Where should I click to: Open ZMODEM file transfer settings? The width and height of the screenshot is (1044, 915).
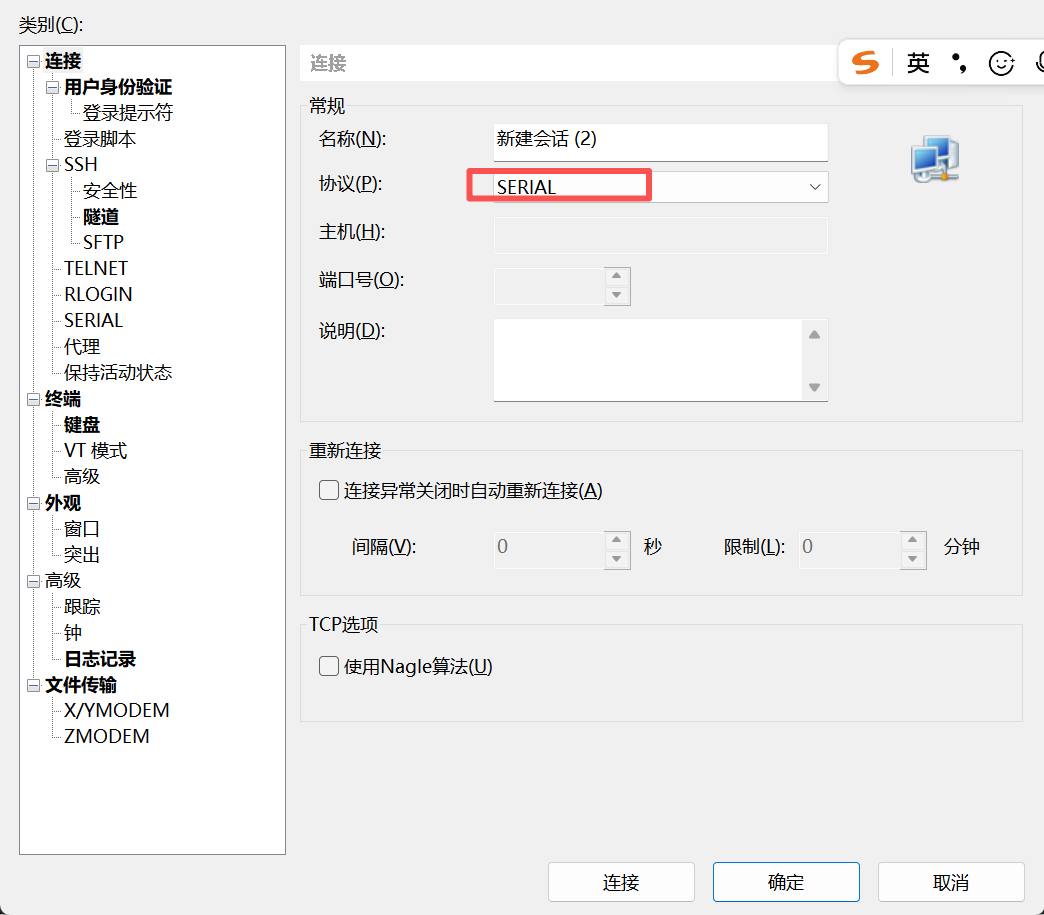[x=104, y=736]
